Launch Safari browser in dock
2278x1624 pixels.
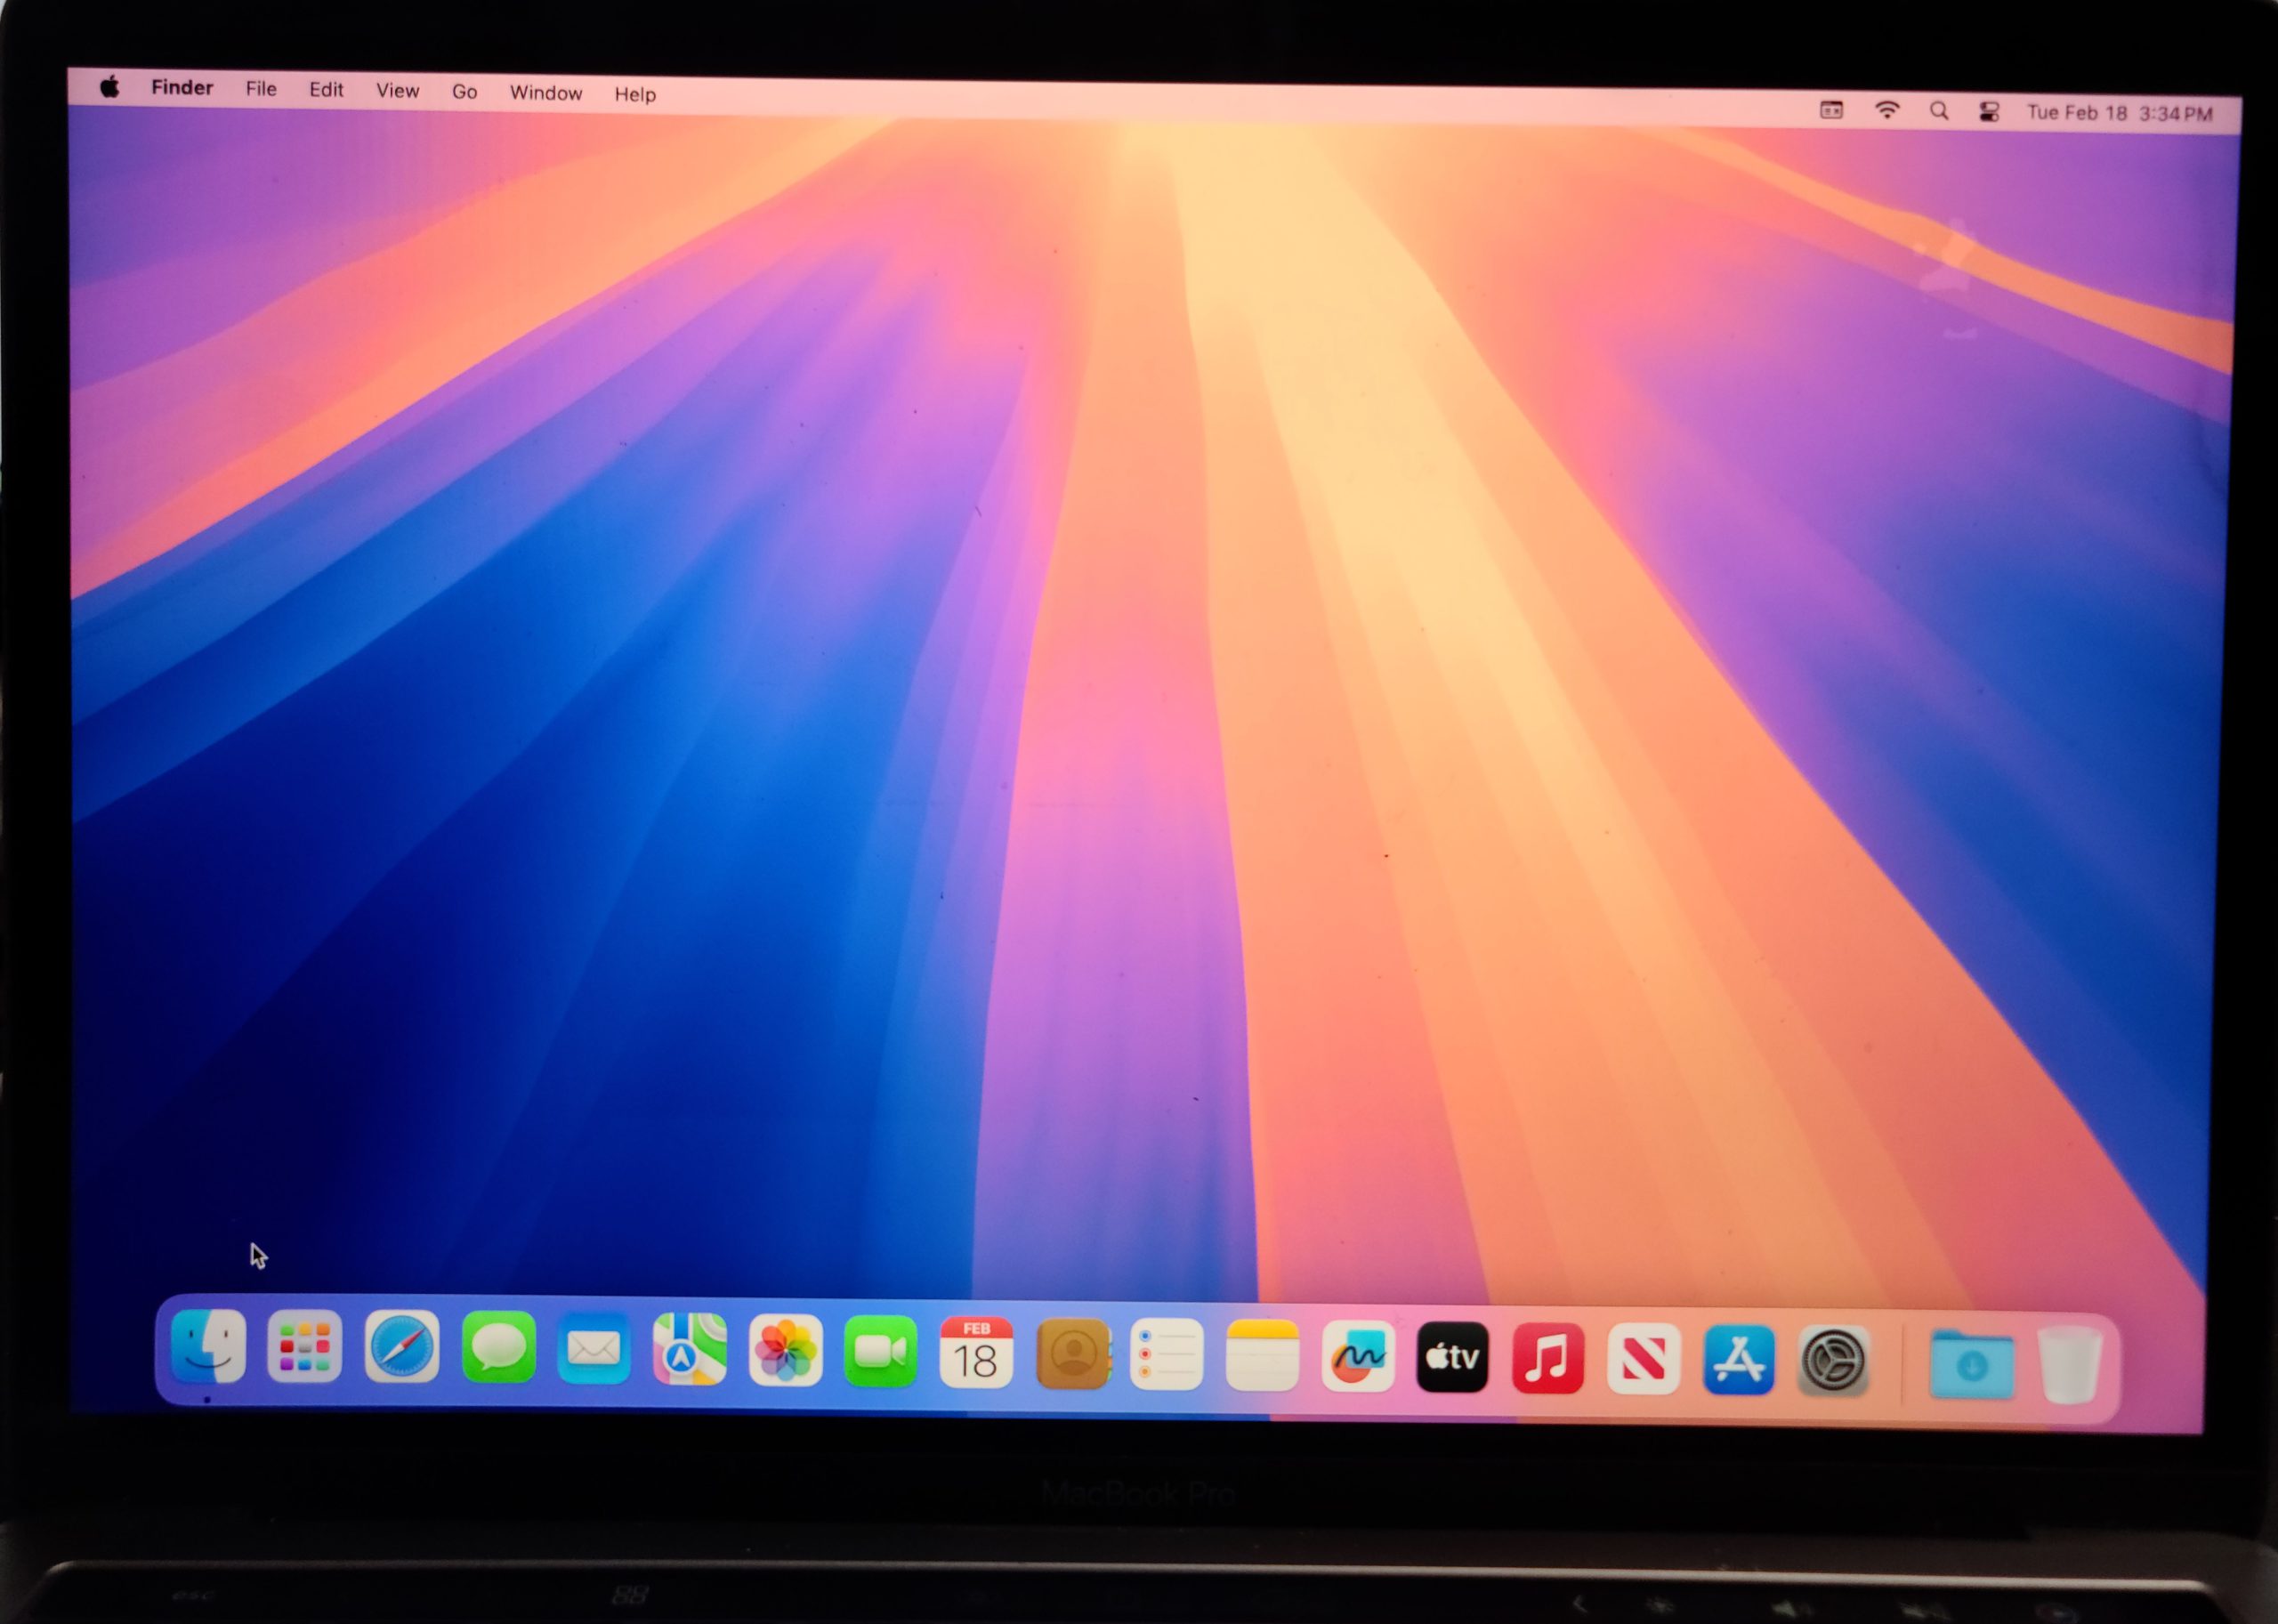401,1347
